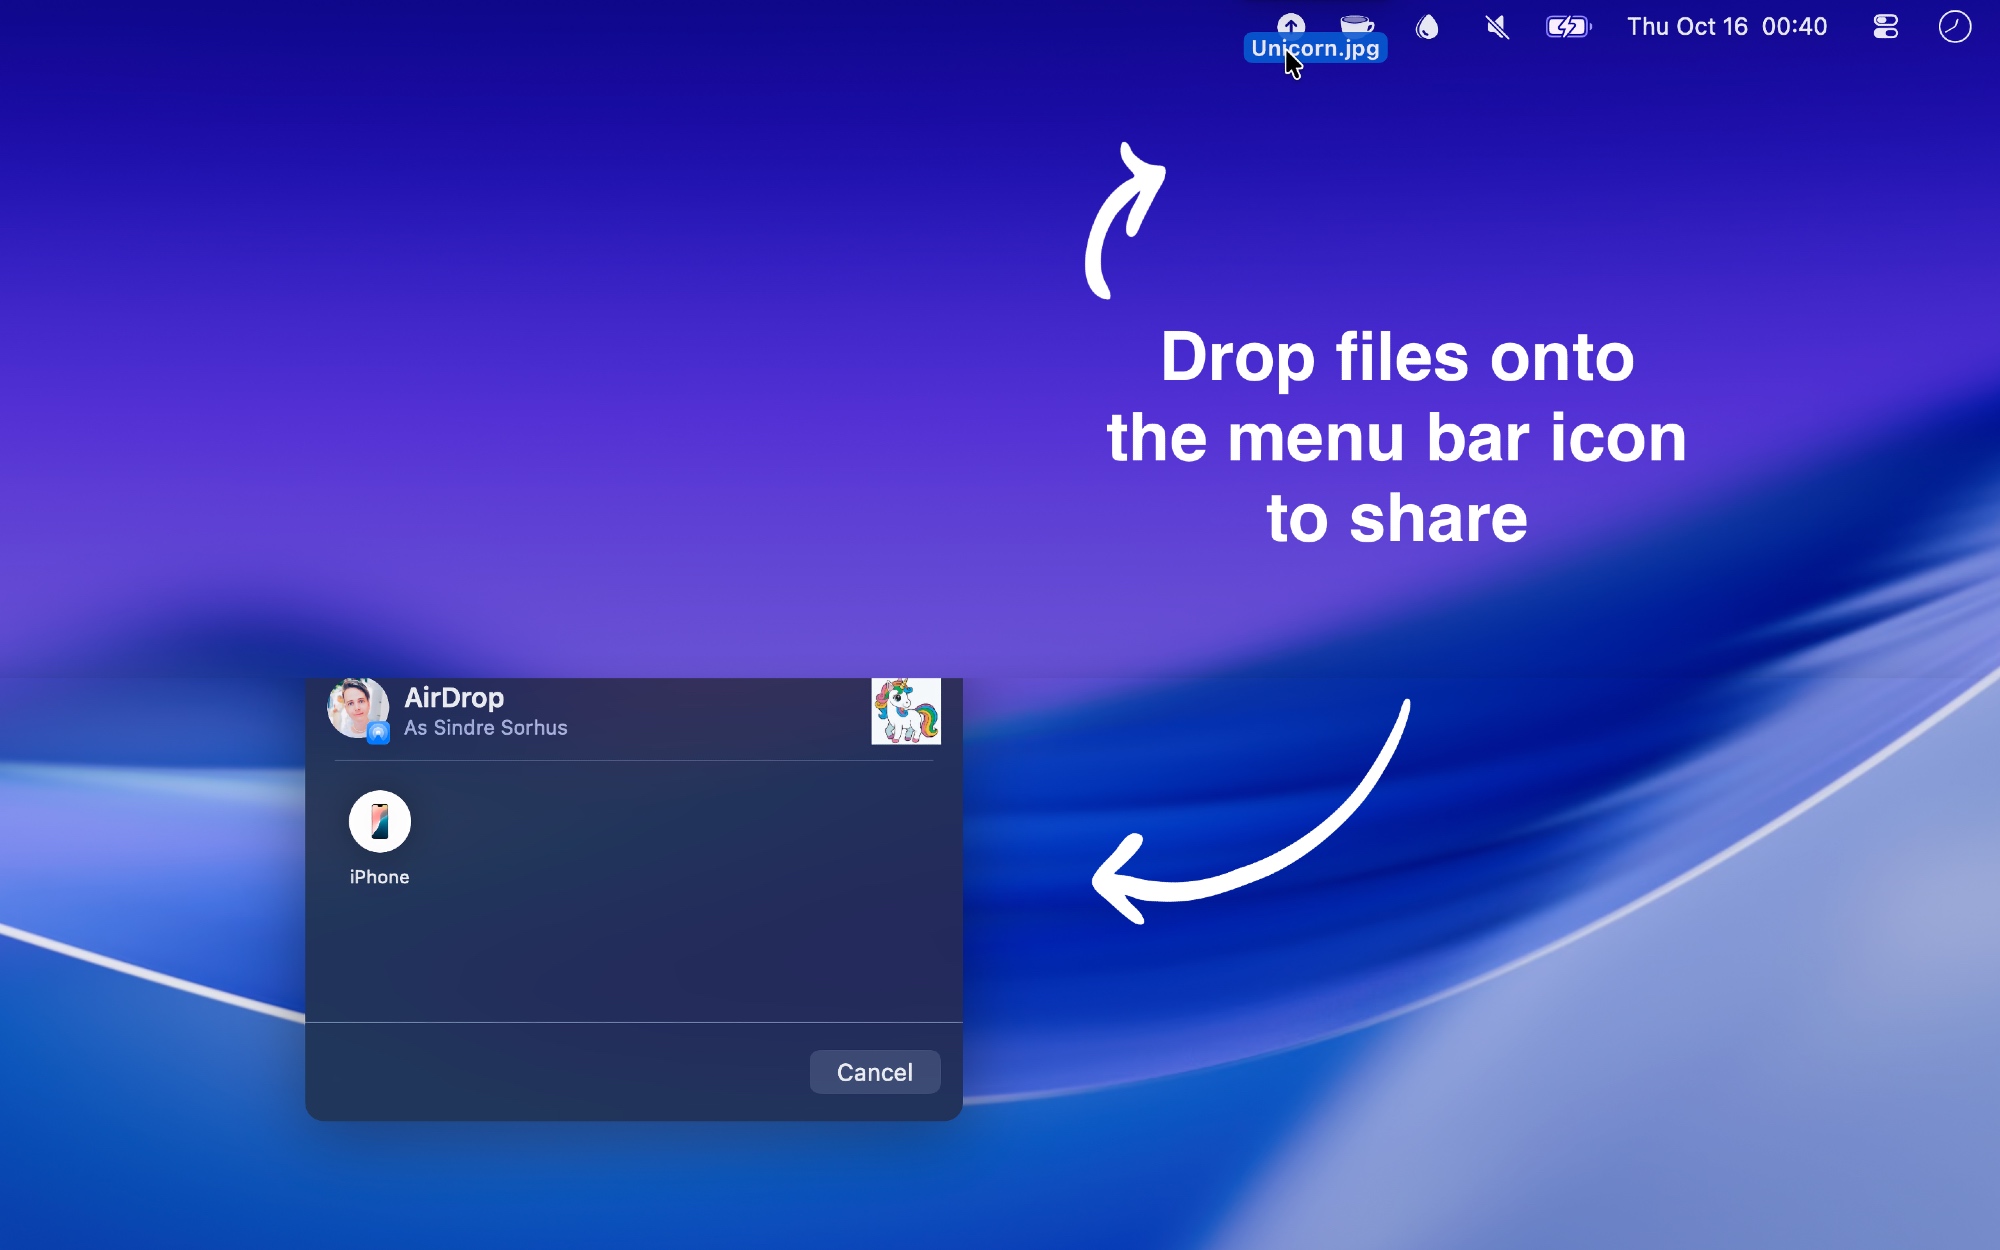This screenshot has height=1250, width=2000.
Task: Select the iPhone AirDrop device icon
Action: click(x=379, y=821)
